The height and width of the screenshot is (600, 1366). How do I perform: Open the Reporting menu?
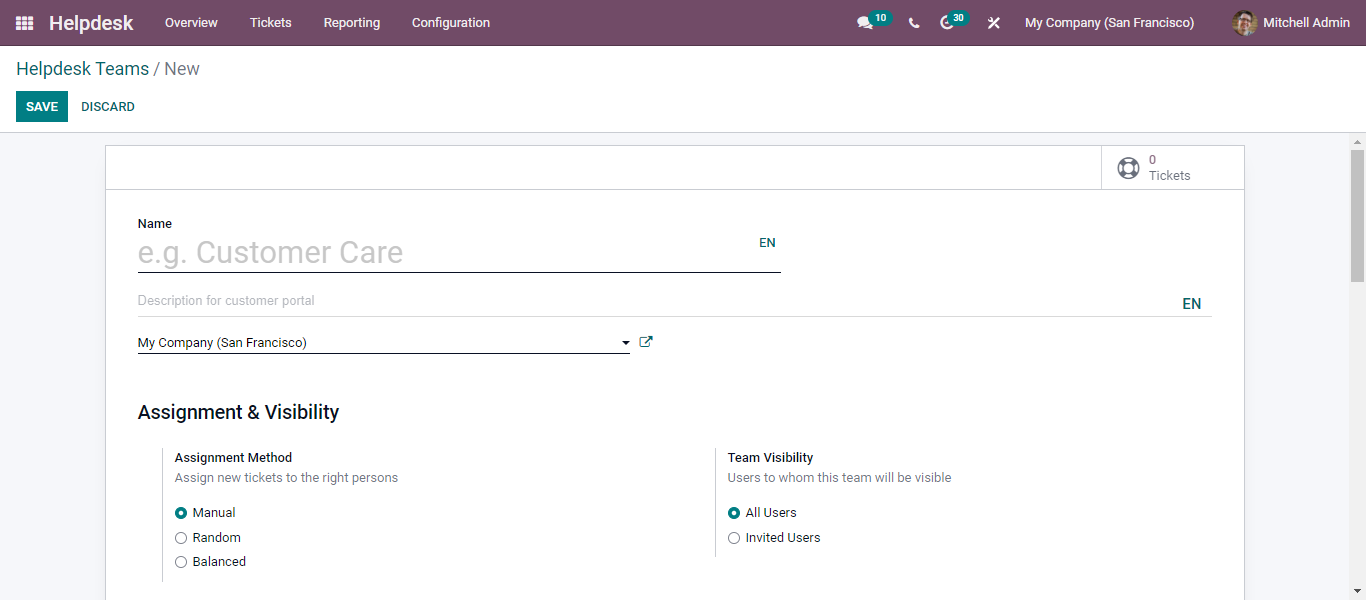coord(352,23)
